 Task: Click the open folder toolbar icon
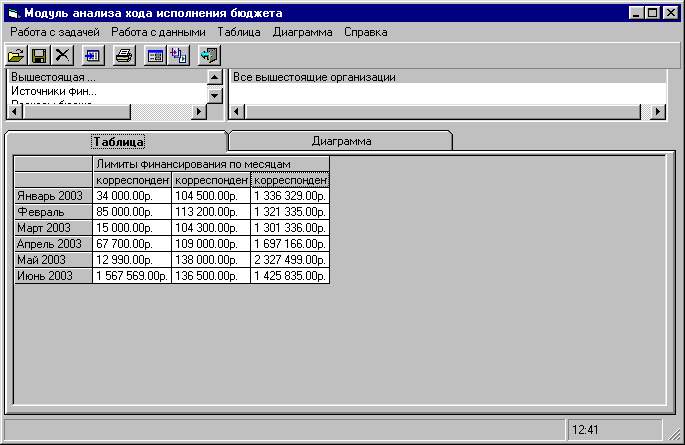pos(16,55)
